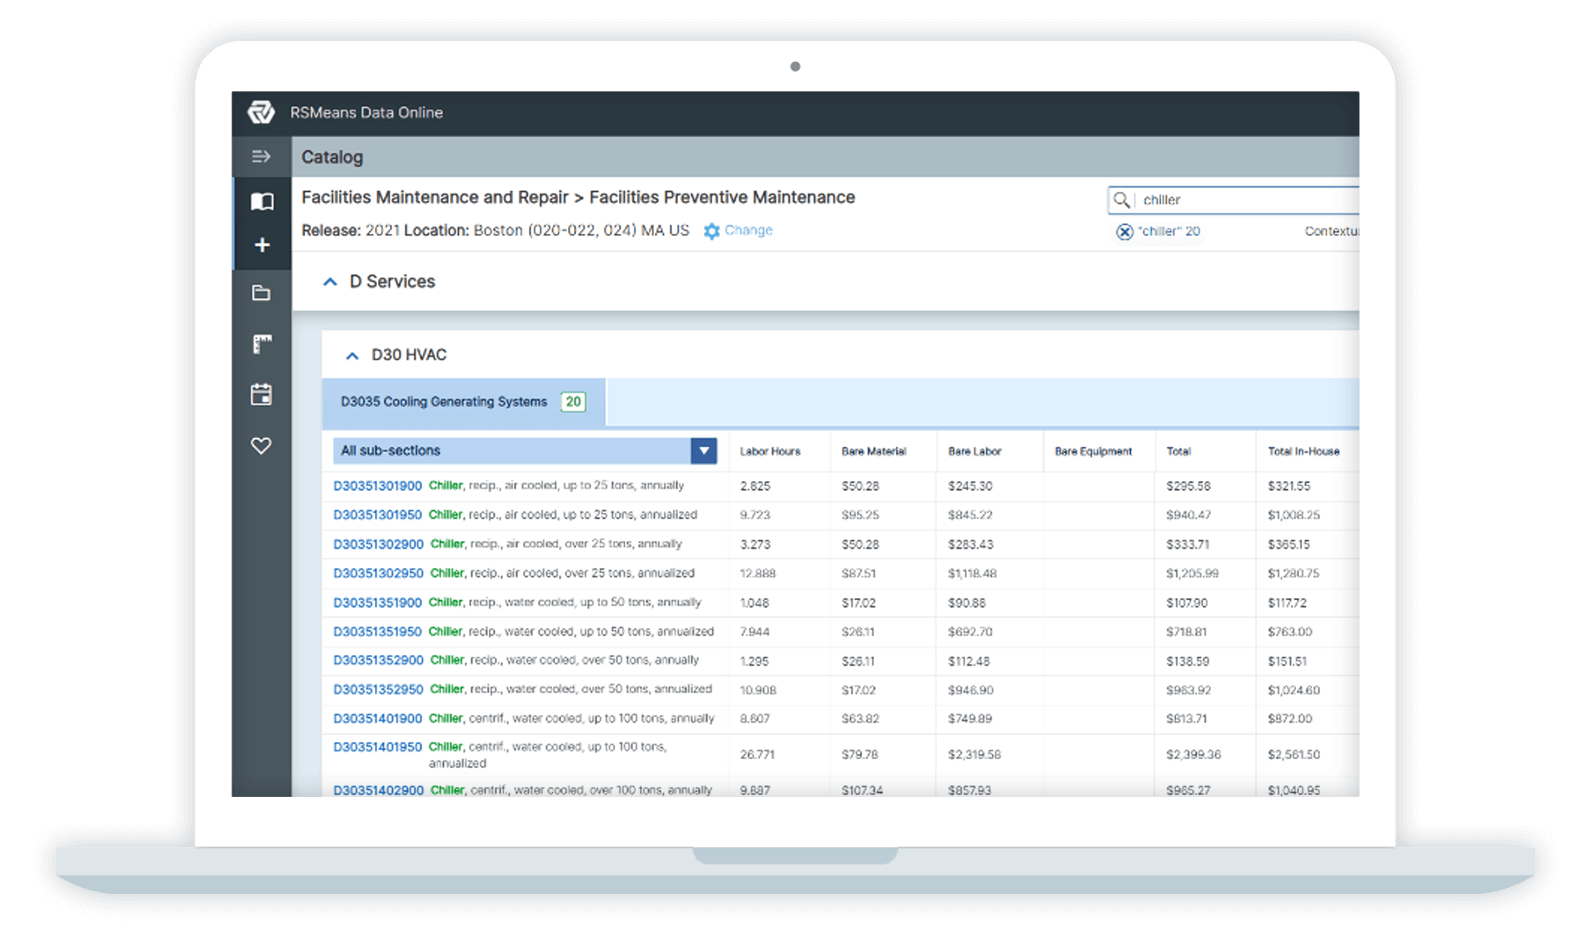Sort by Bare Equipment column header
The width and height of the screenshot is (1590, 934).
[1093, 451]
